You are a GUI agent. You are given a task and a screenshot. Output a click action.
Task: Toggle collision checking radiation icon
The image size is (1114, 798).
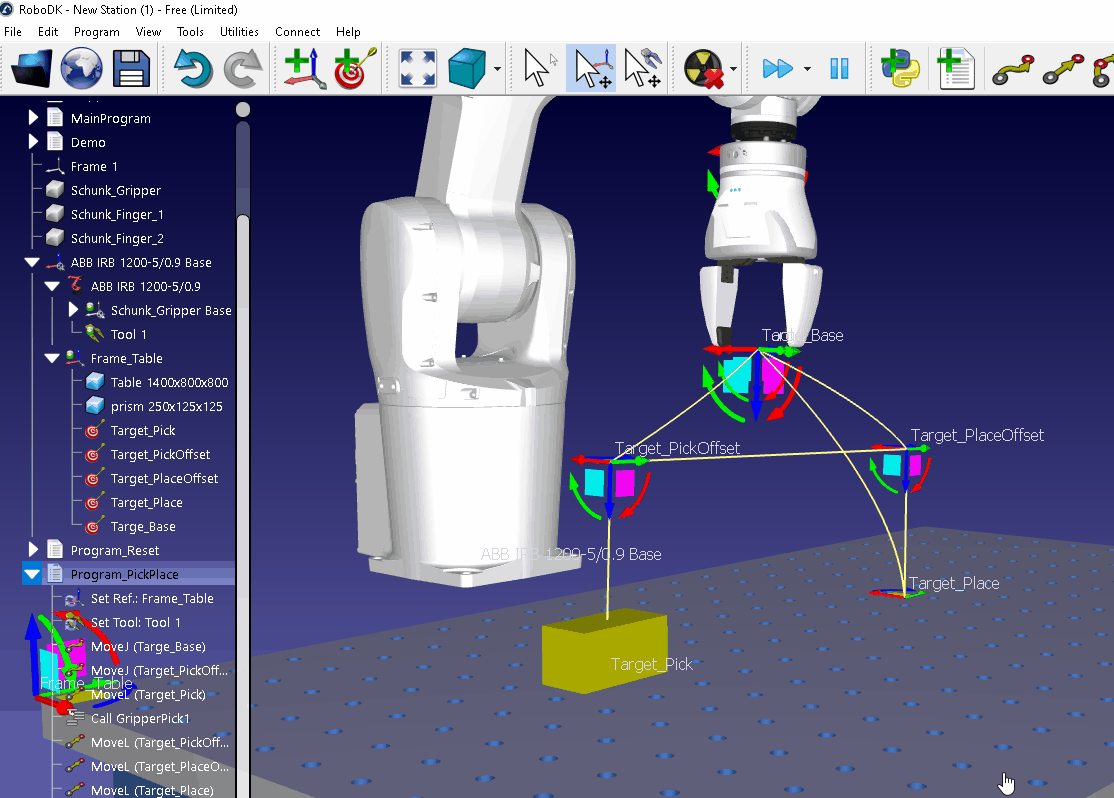703,68
